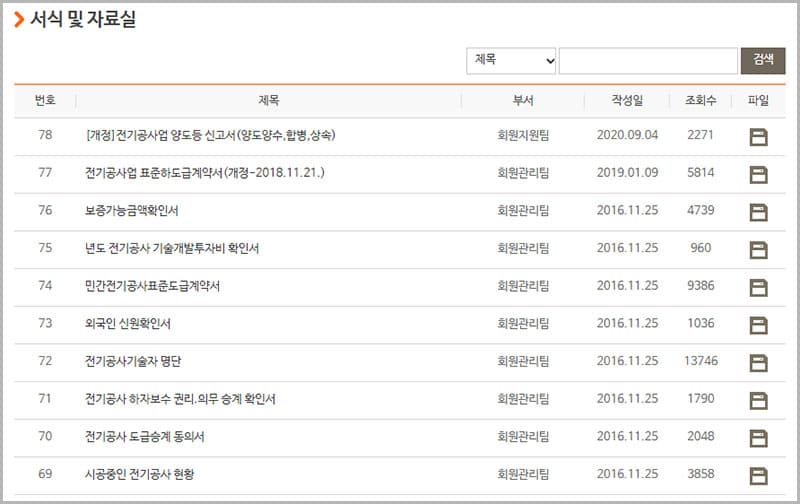
Task: Click the 작성일 column header
Action: (627, 101)
